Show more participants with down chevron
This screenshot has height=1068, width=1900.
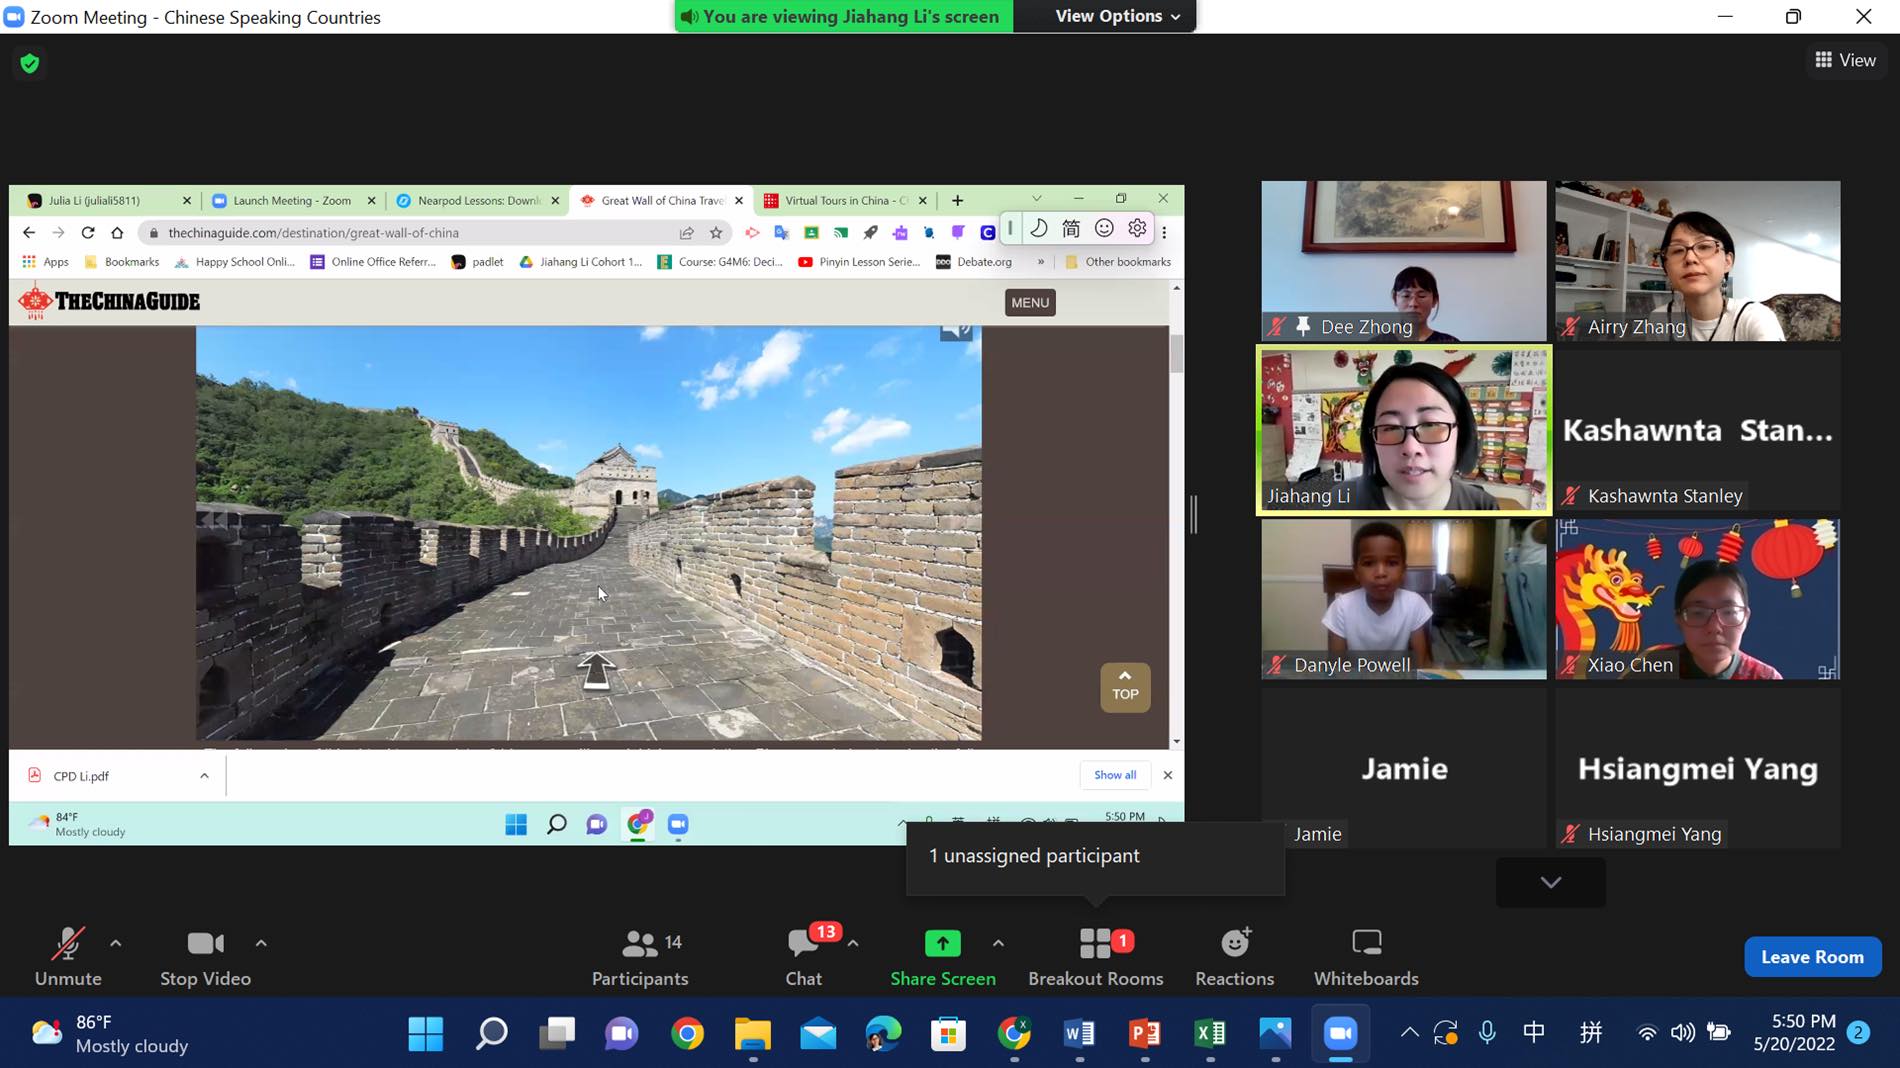(1551, 882)
